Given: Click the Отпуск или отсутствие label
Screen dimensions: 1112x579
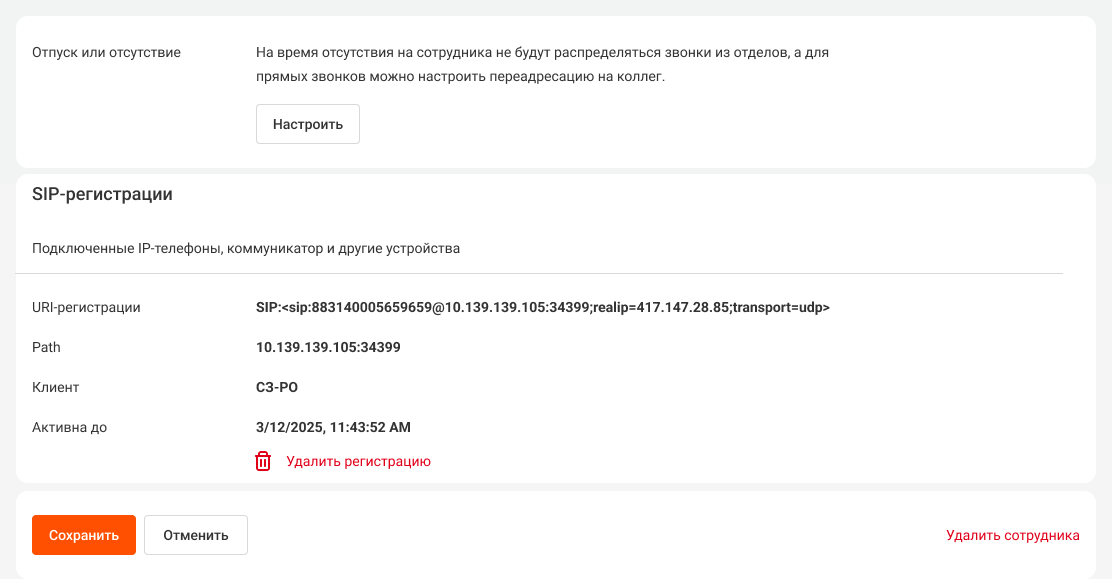Looking at the screenshot, I should [x=106, y=53].
